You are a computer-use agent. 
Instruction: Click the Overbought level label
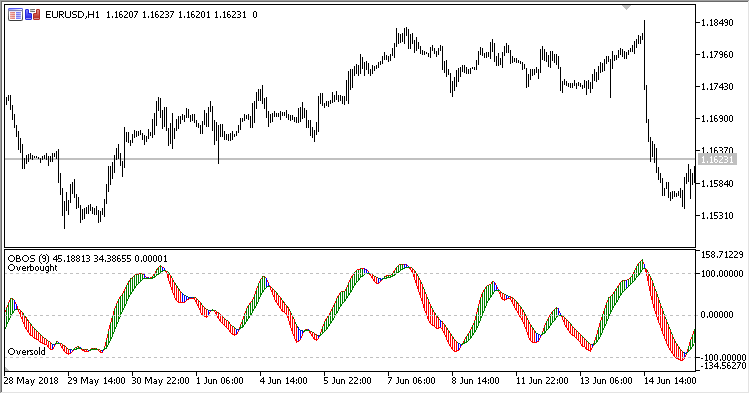tap(33, 268)
